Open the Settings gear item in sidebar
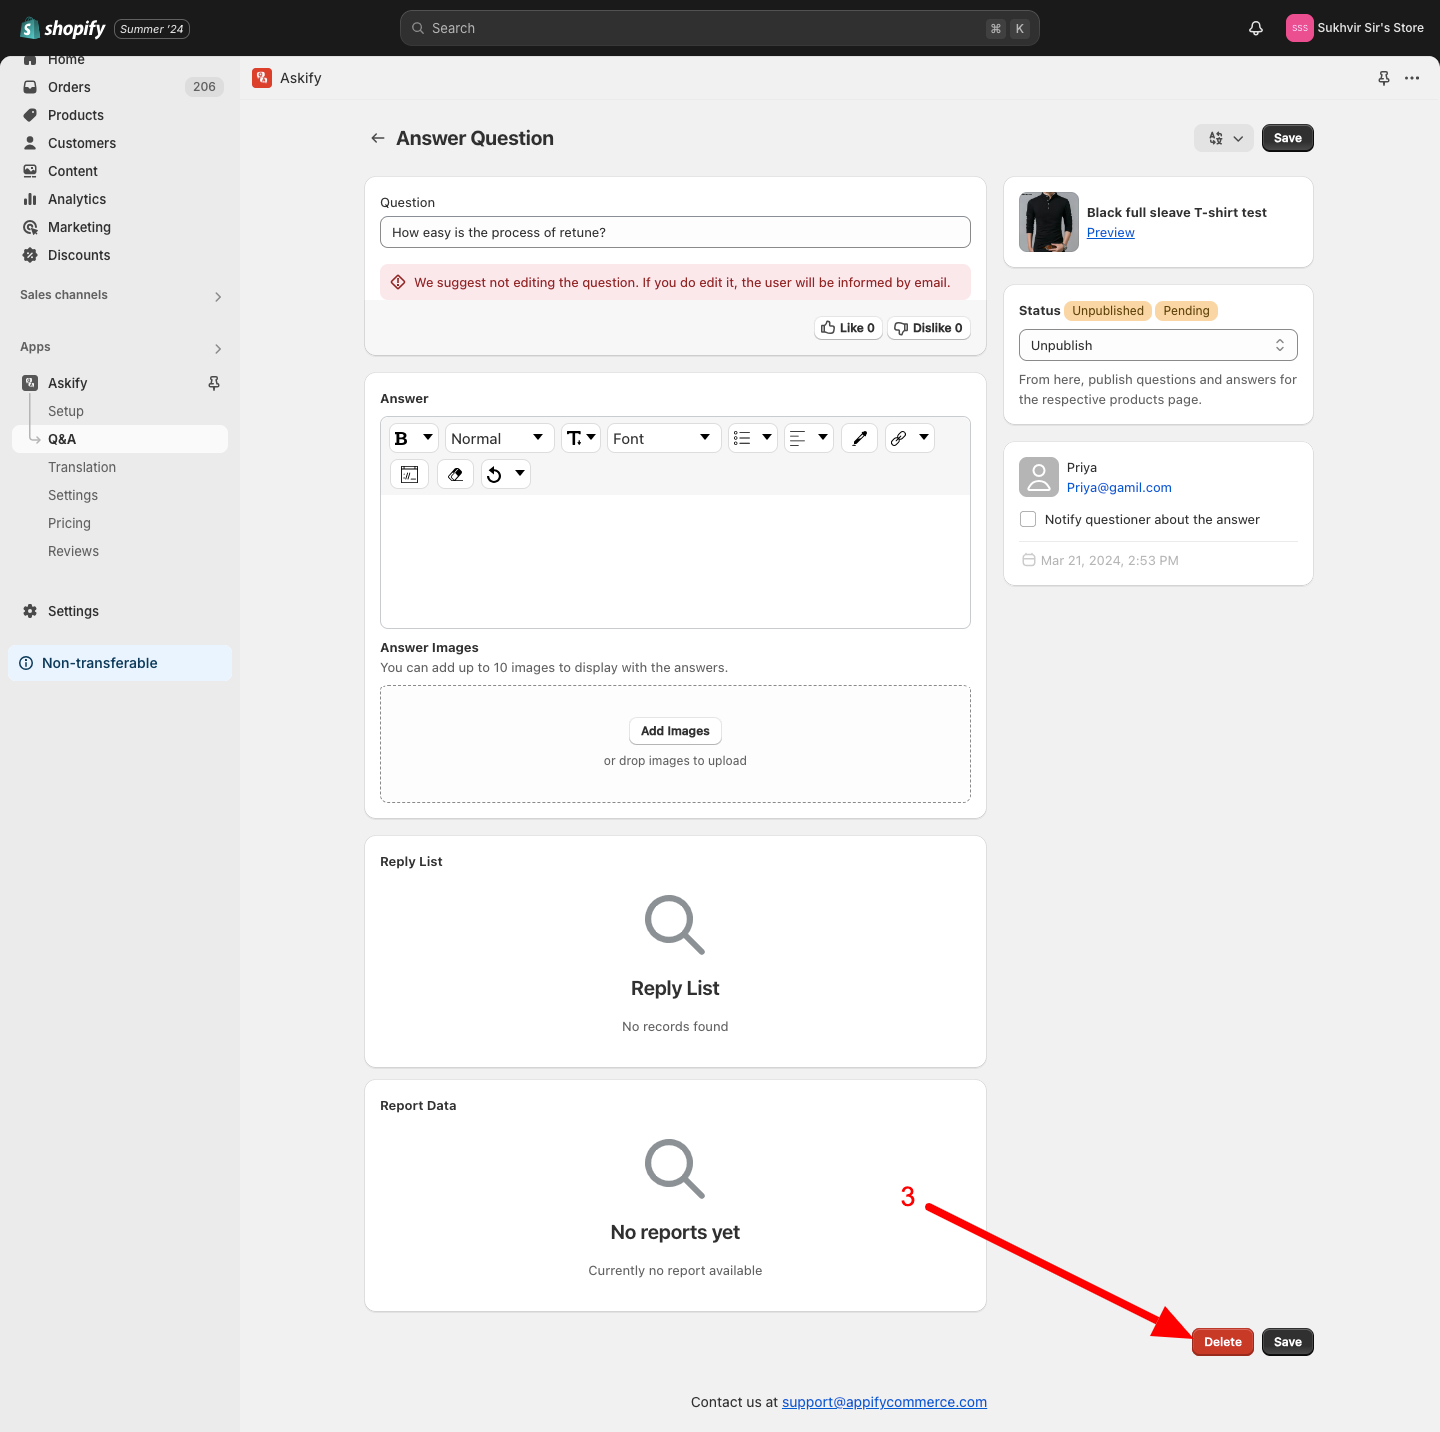 coord(120,611)
